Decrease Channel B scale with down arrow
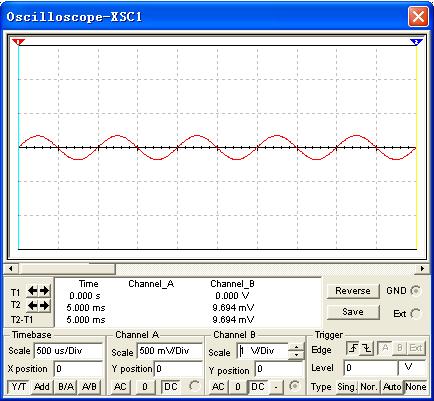Screen dimensions: 434x401 tap(296, 355)
